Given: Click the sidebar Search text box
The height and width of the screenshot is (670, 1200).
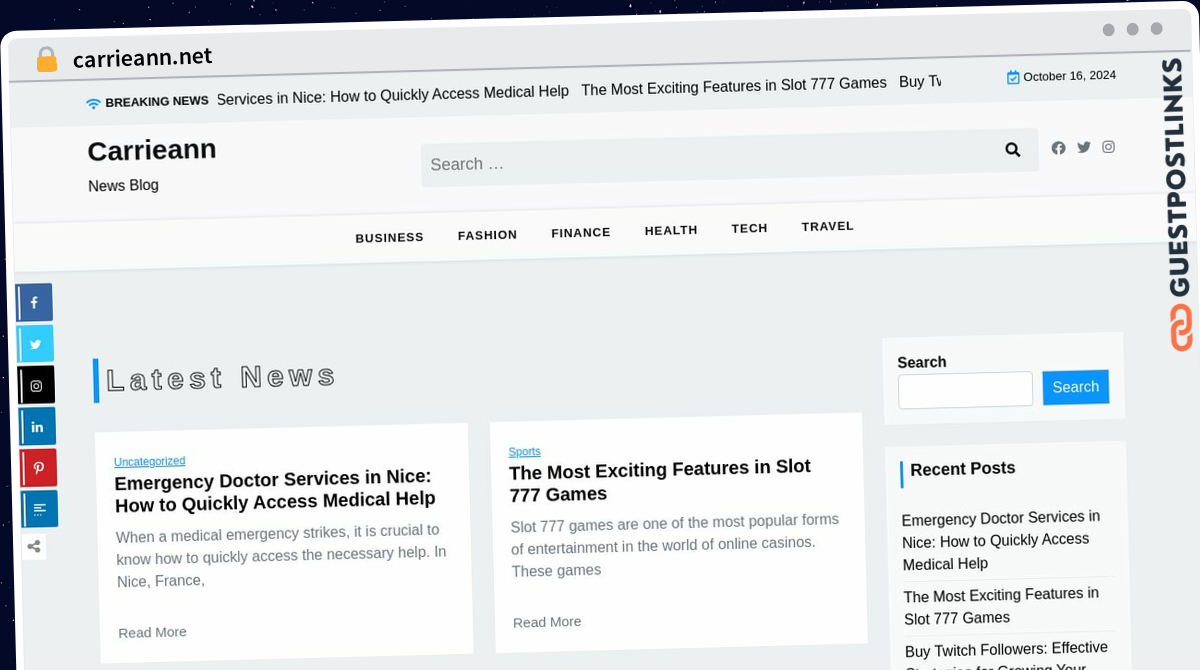Looking at the screenshot, I should click(x=965, y=390).
